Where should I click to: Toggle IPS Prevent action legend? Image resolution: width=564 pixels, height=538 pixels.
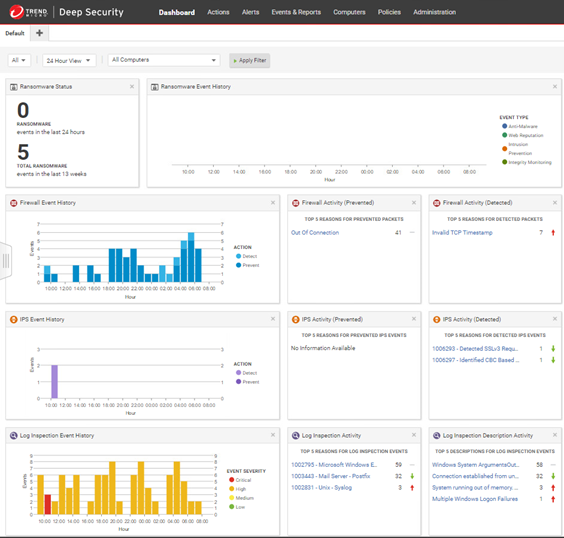[x=238, y=382]
